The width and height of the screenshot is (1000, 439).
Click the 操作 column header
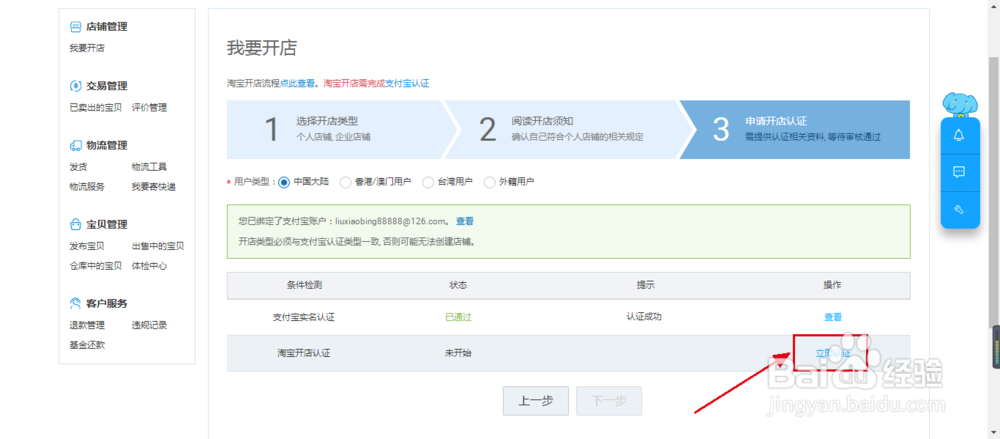point(833,285)
